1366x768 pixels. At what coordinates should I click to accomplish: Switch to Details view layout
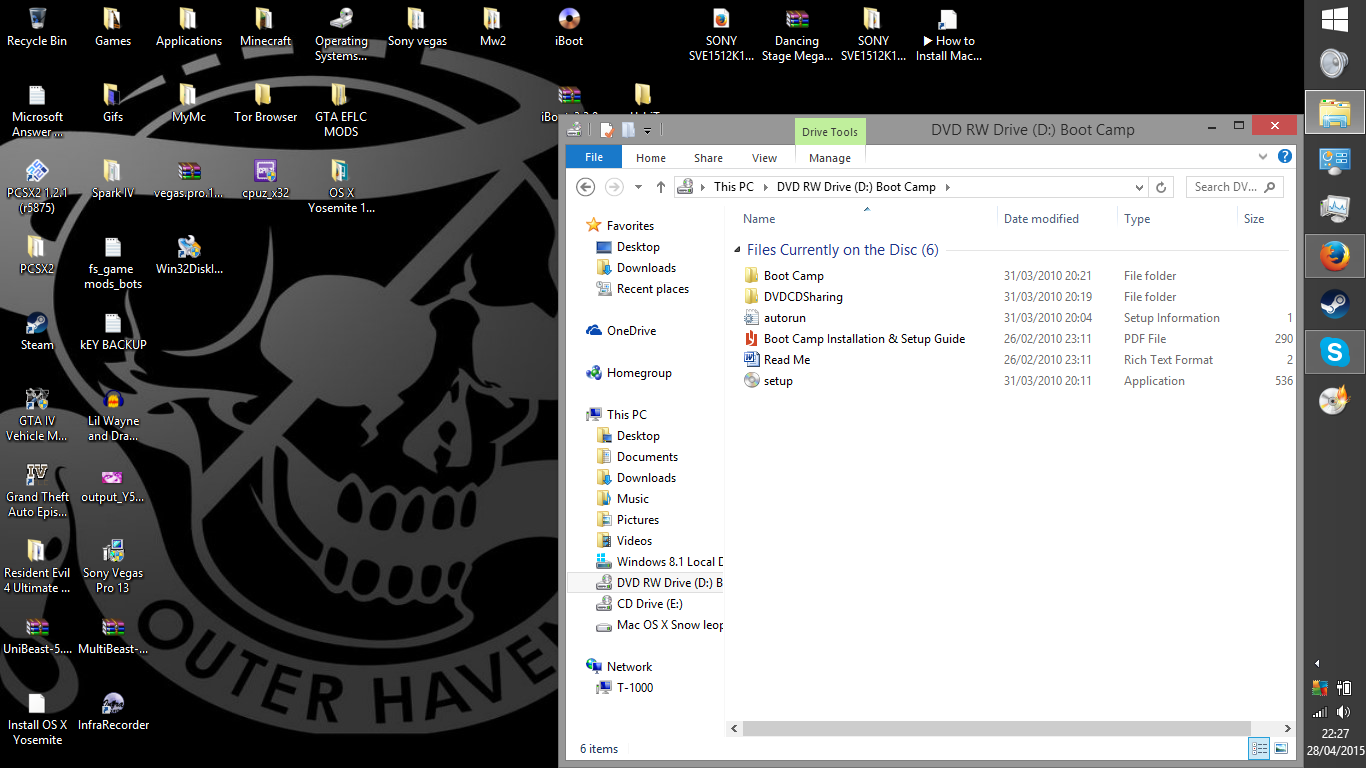(1259, 748)
